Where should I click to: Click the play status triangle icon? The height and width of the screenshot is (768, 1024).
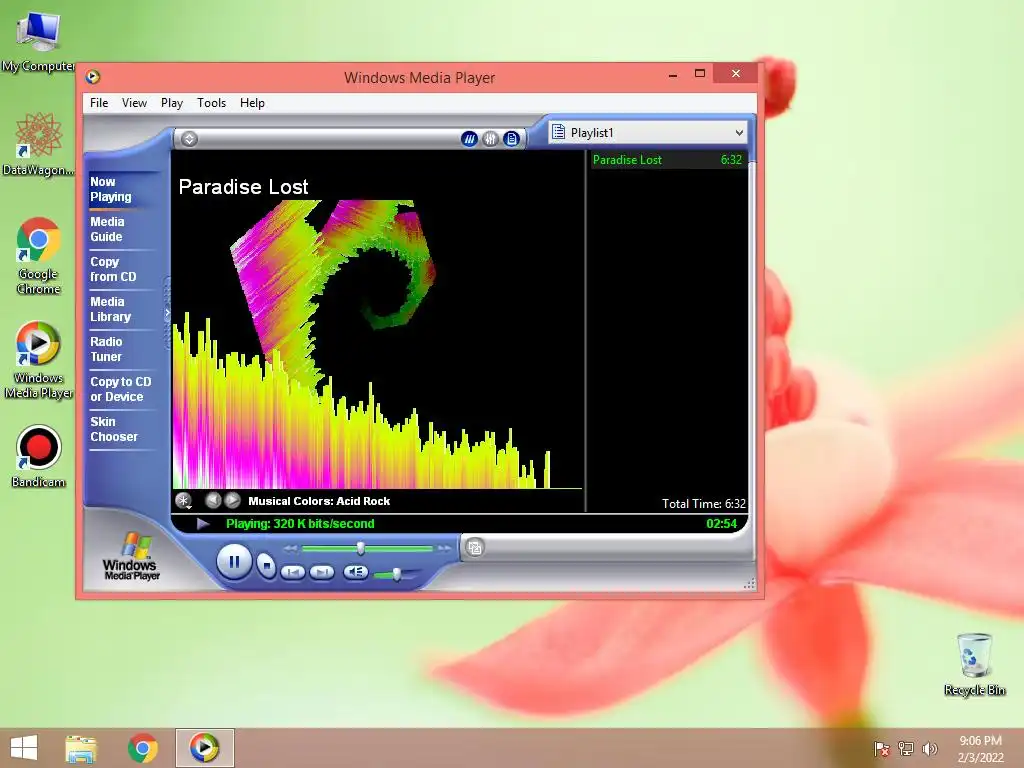pyautogui.click(x=203, y=524)
